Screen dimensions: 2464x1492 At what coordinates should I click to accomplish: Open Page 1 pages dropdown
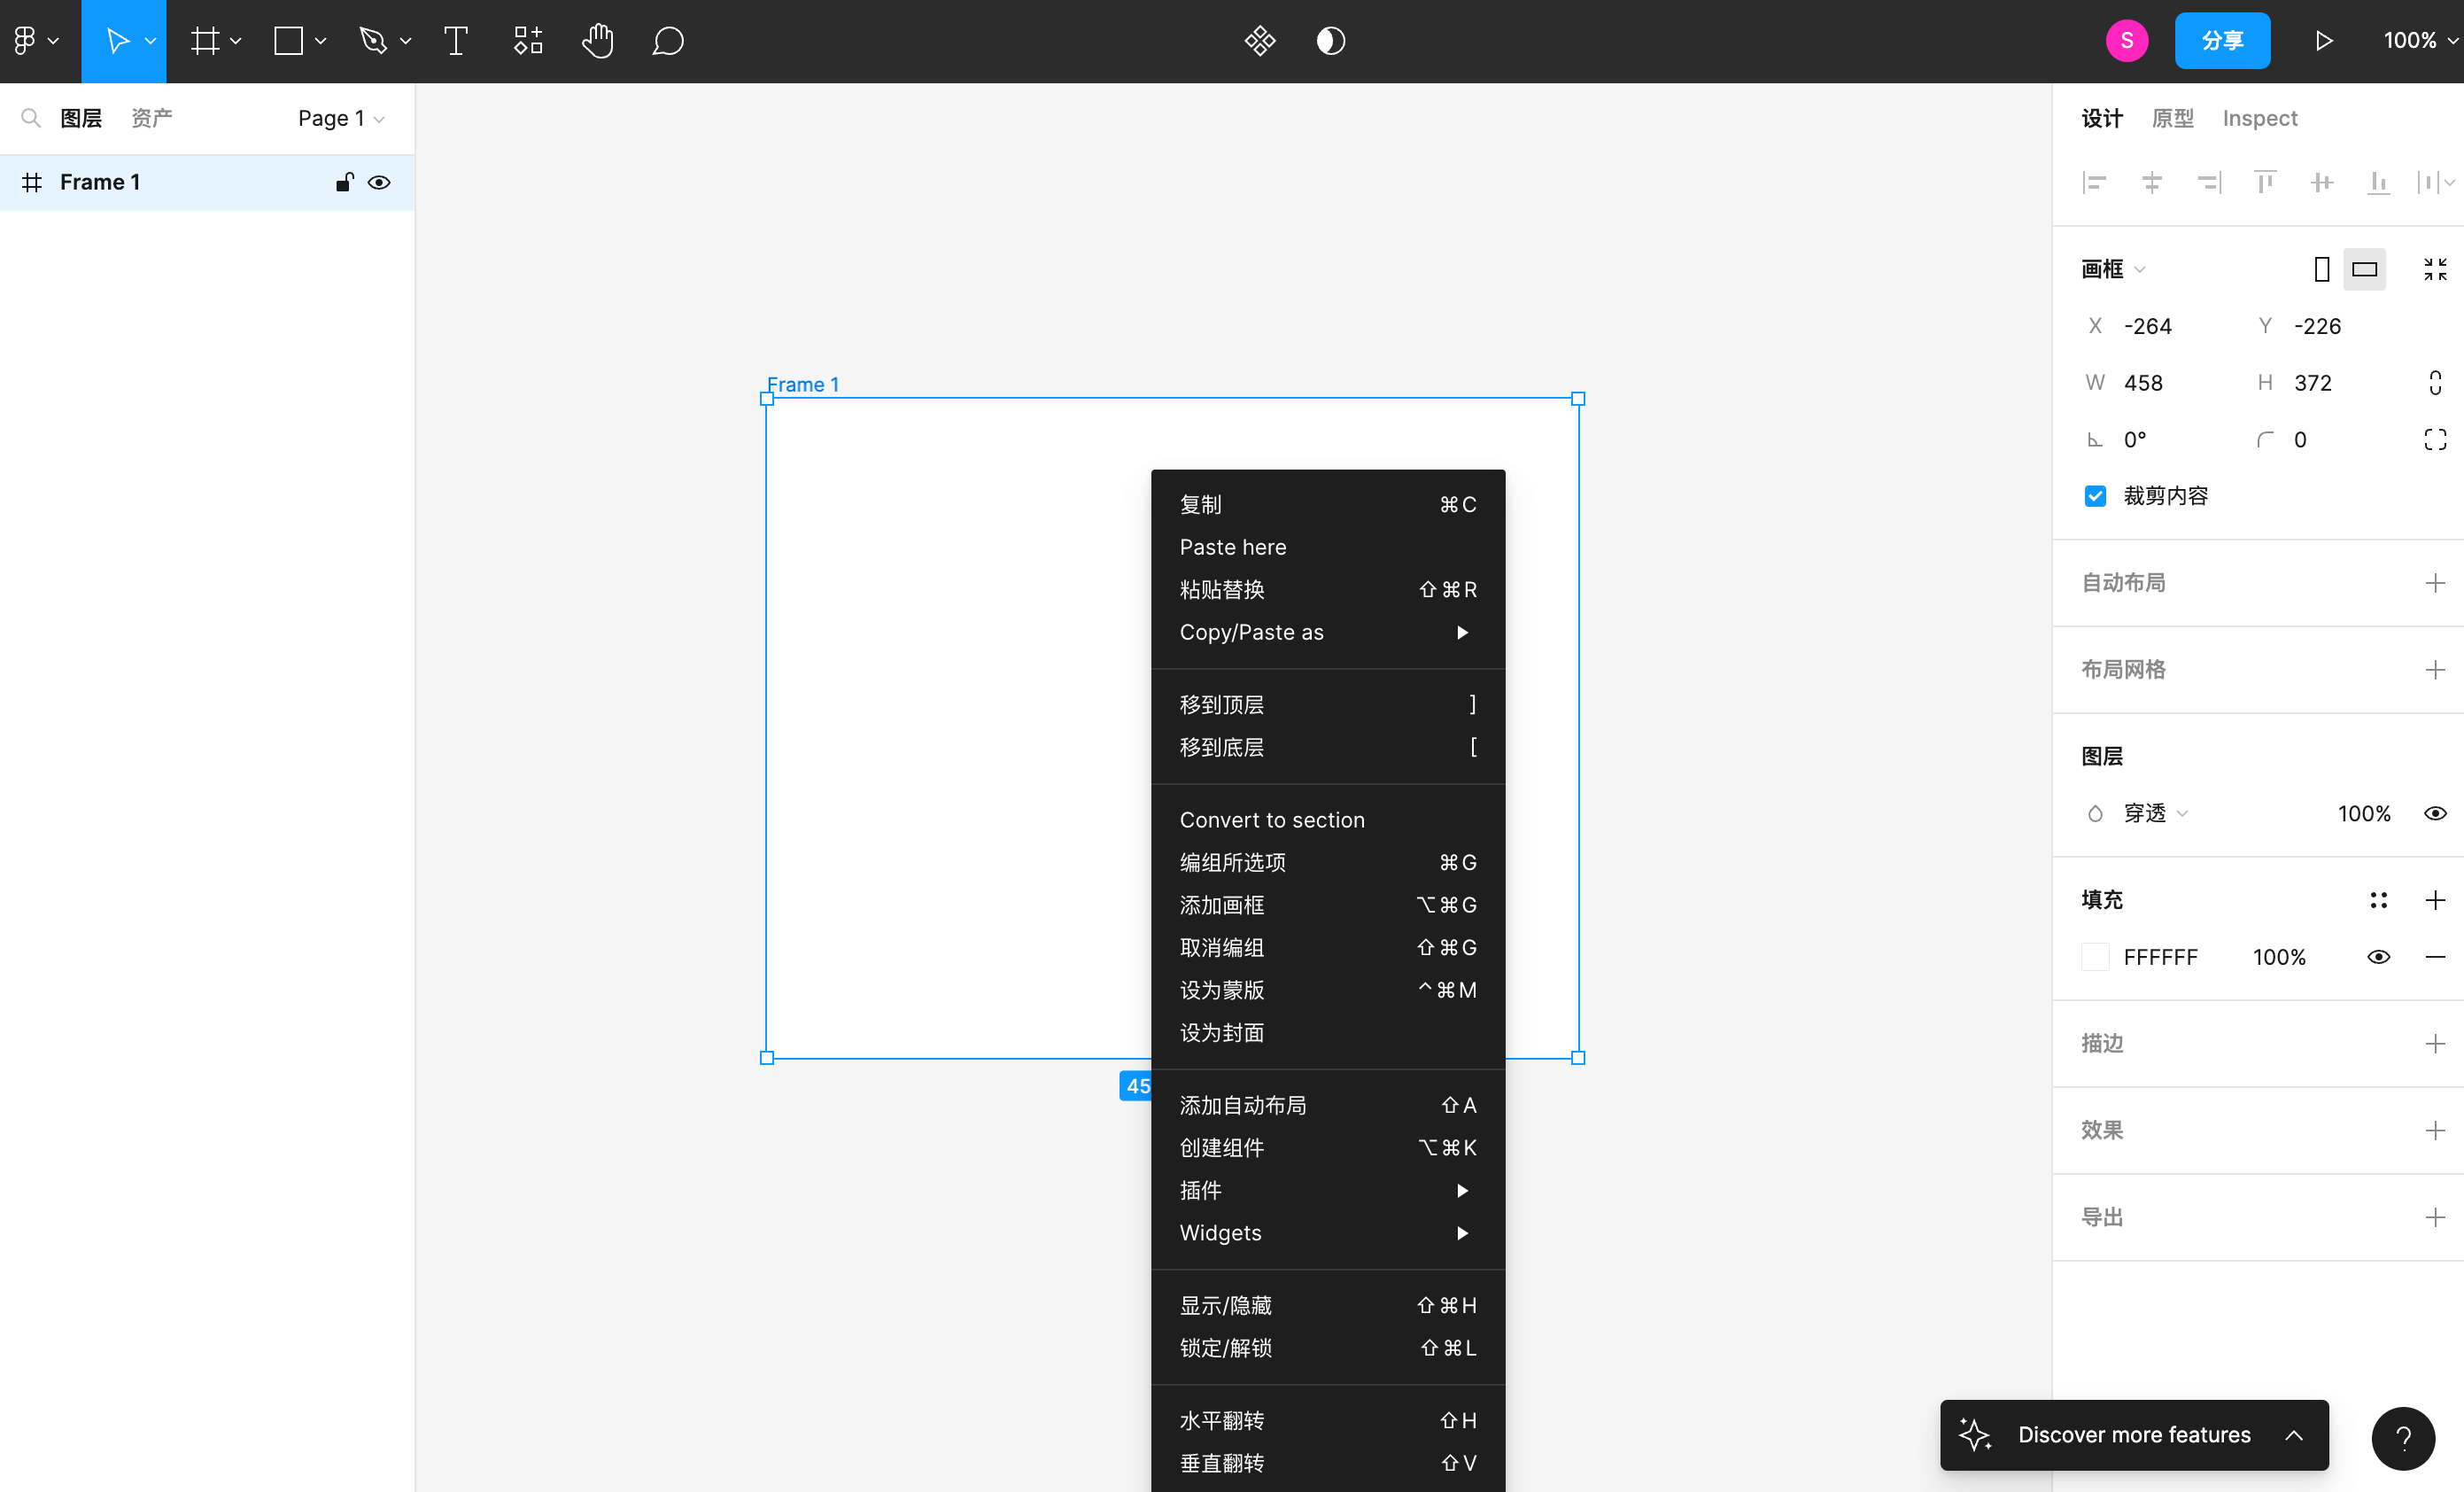(341, 118)
